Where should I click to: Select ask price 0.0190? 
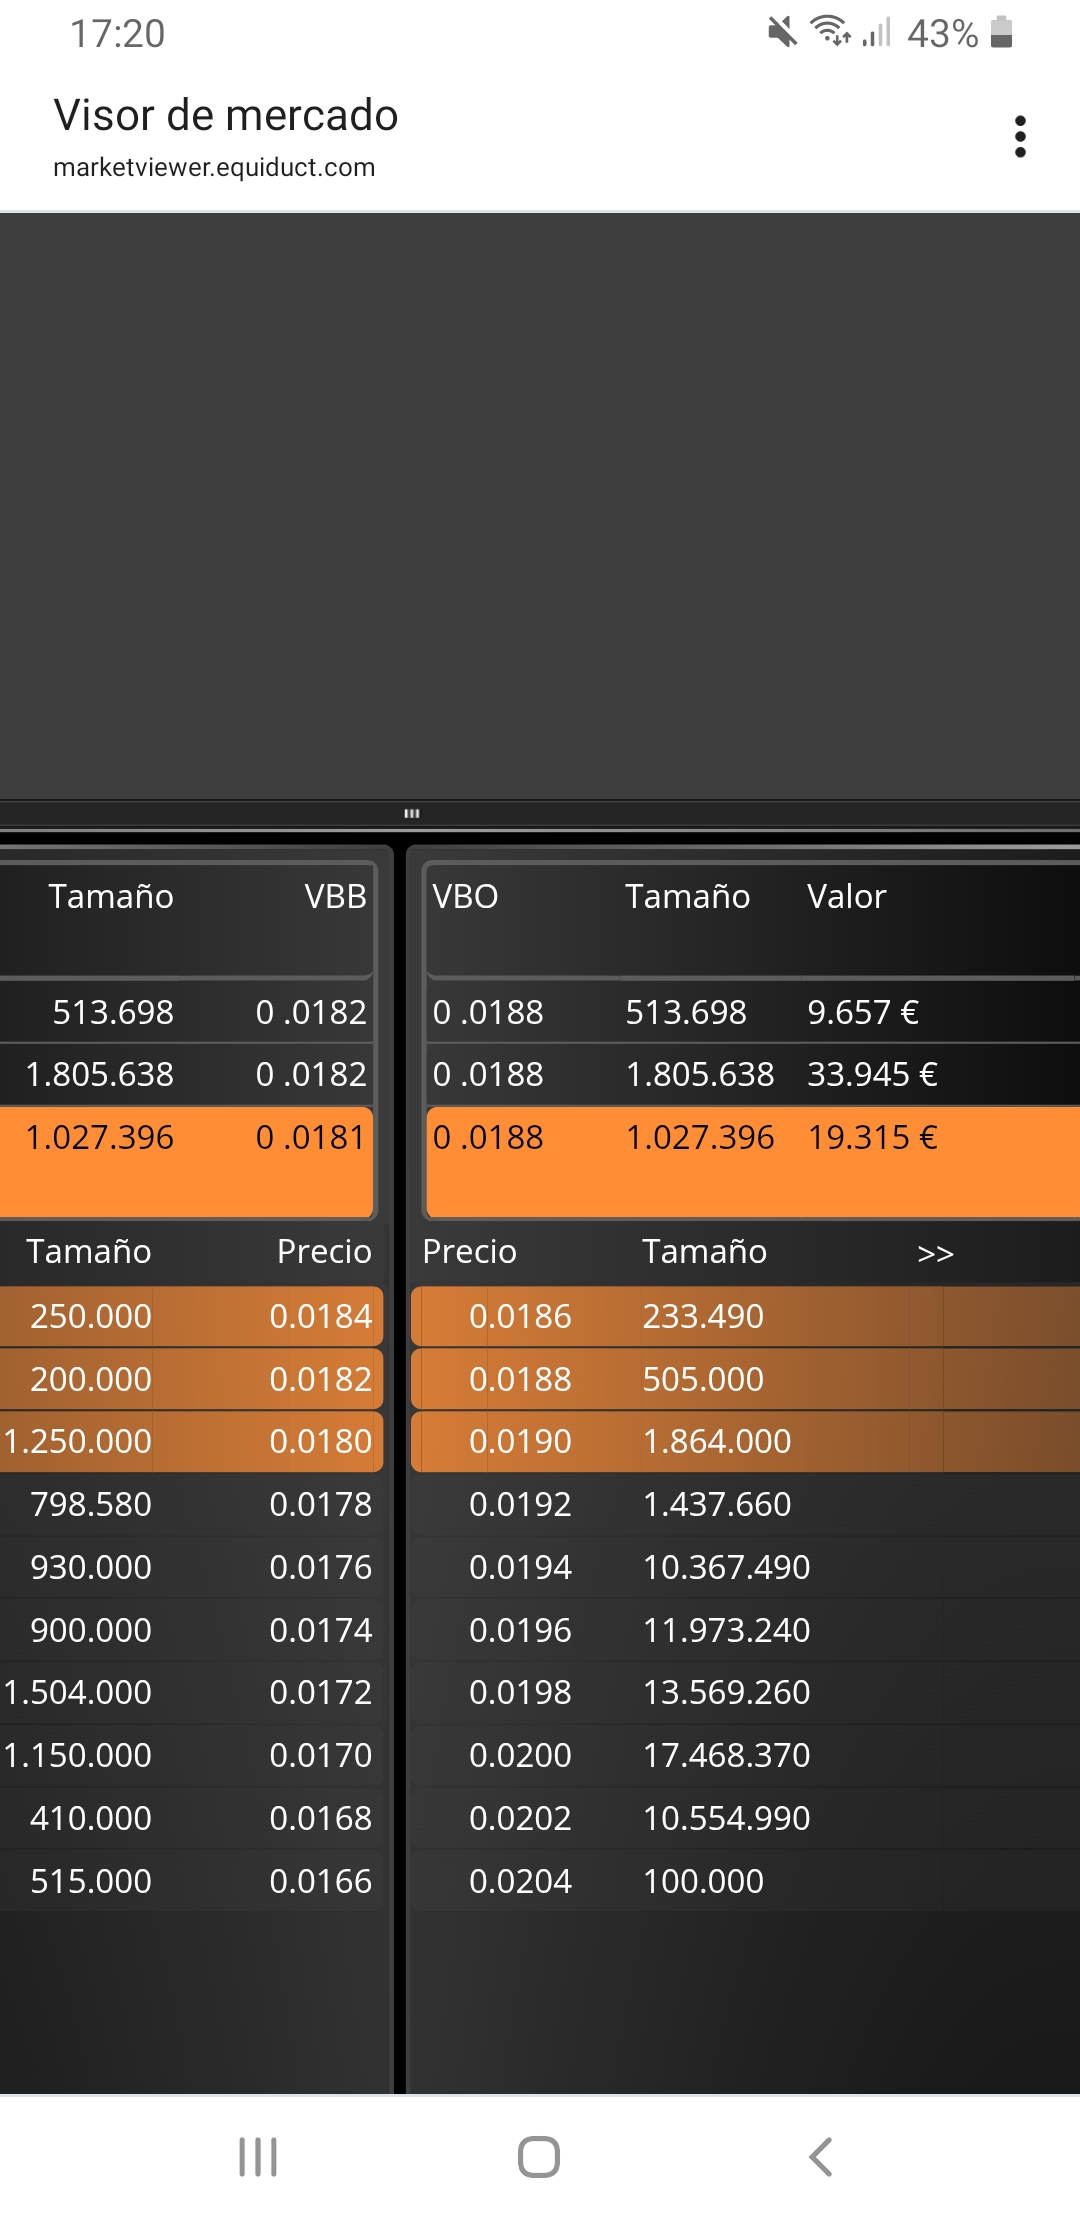point(520,1441)
